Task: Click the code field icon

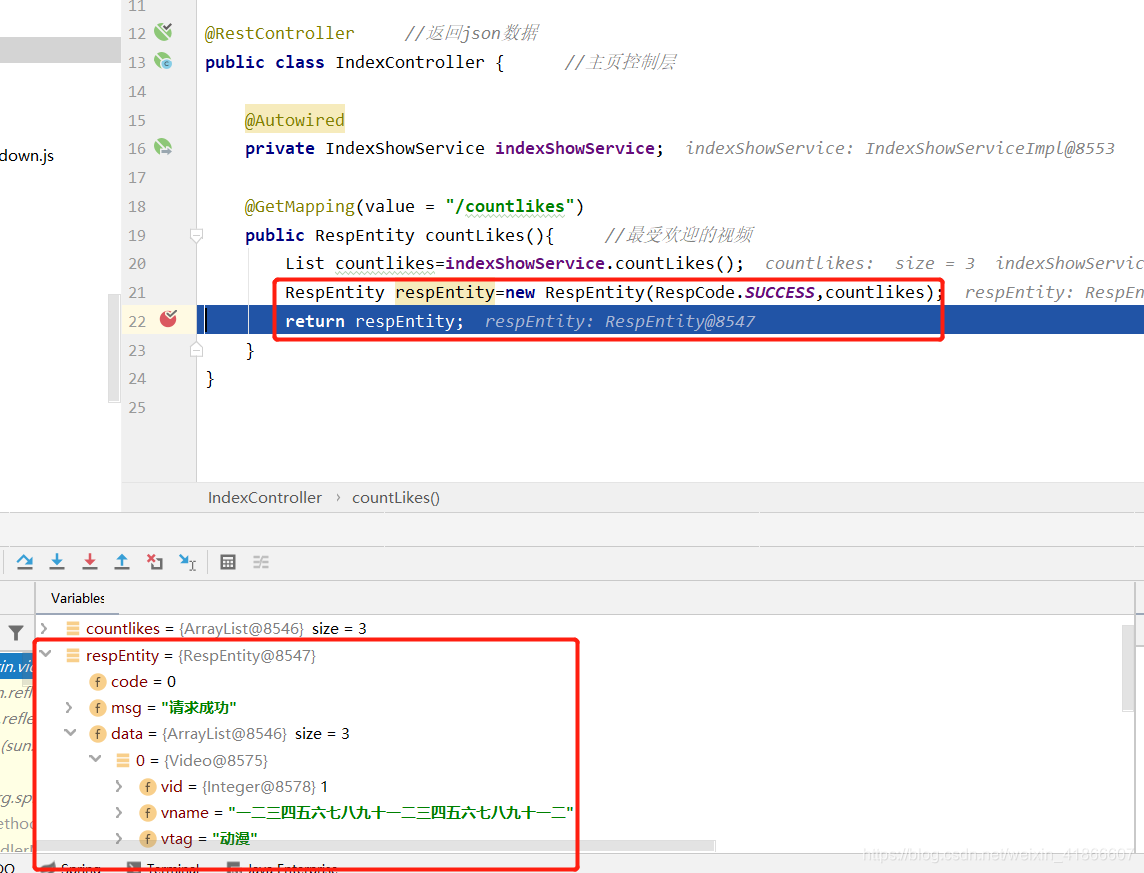Action: (x=98, y=681)
